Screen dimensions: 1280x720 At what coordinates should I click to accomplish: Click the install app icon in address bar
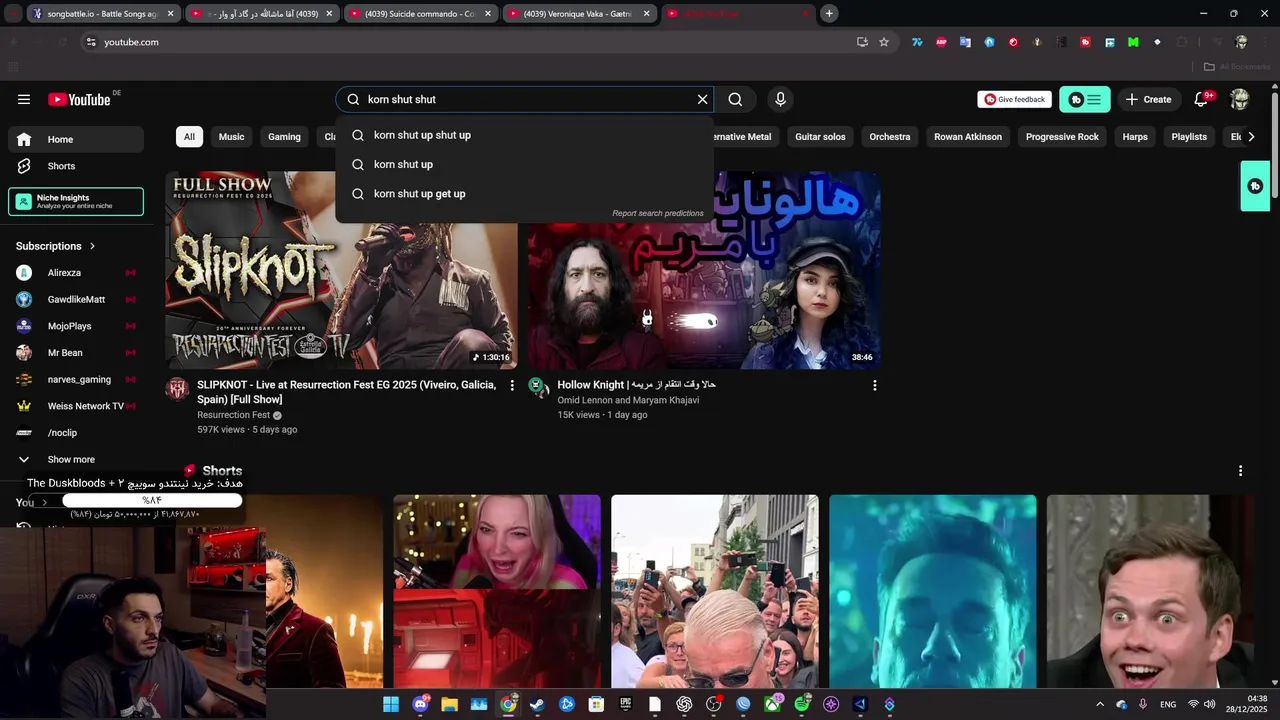(862, 42)
